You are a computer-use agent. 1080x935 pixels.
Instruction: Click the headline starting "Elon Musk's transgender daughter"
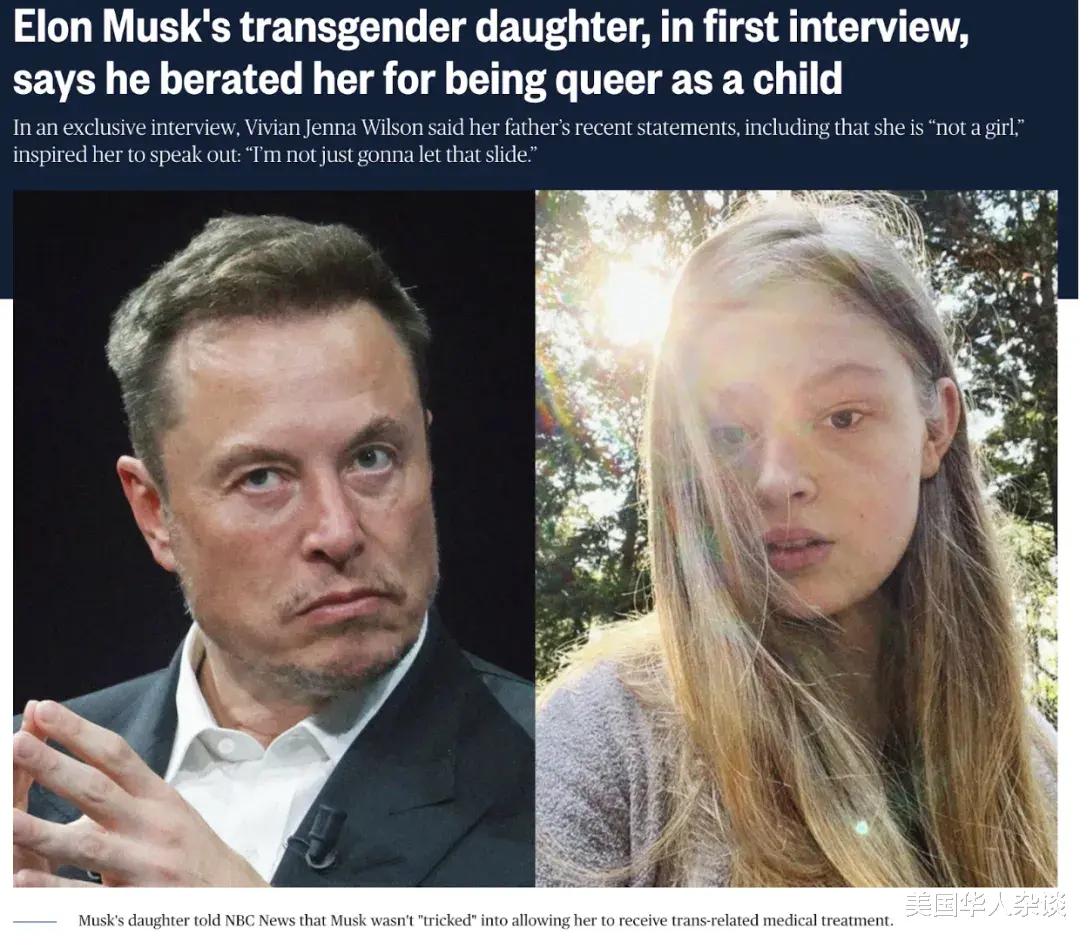[490, 53]
